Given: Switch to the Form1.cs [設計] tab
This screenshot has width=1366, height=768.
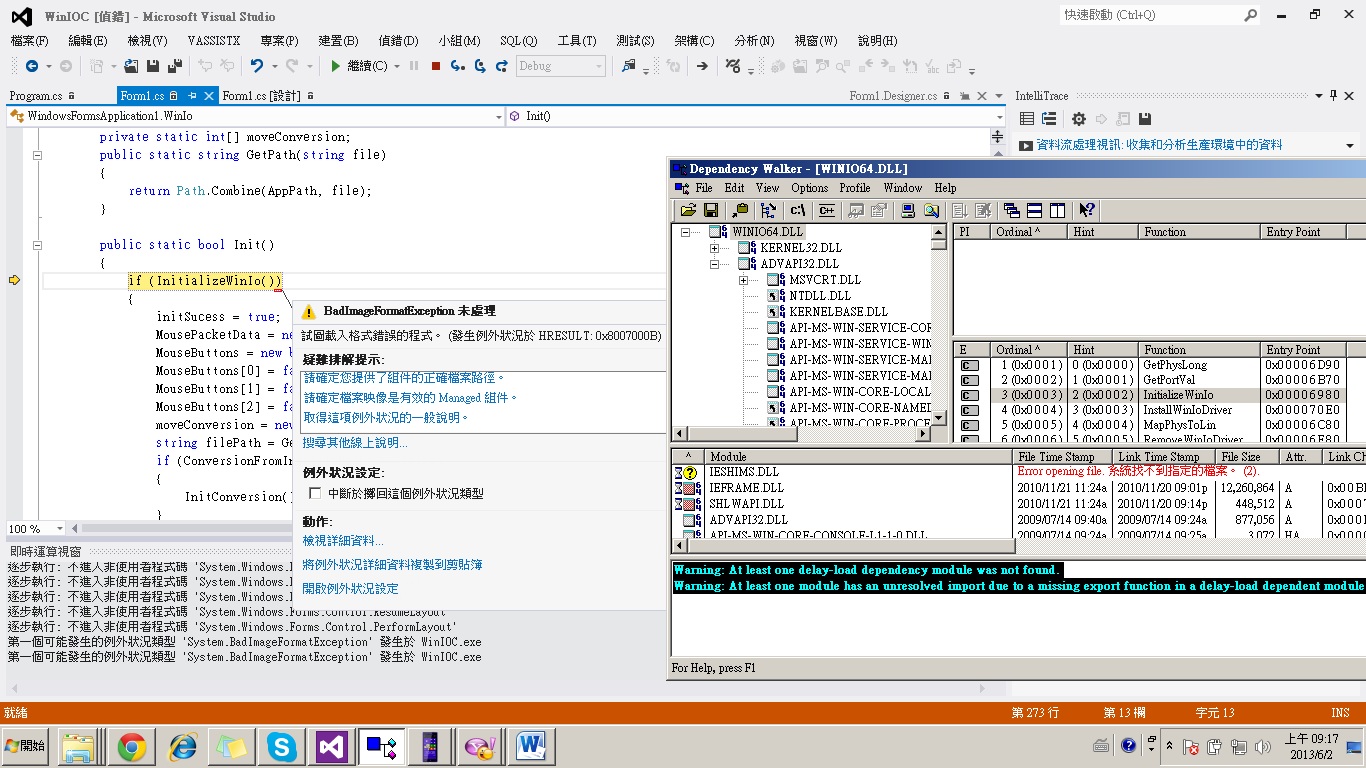Looking at the screenshot, I should pyautogui.click(x=261, y=96).
